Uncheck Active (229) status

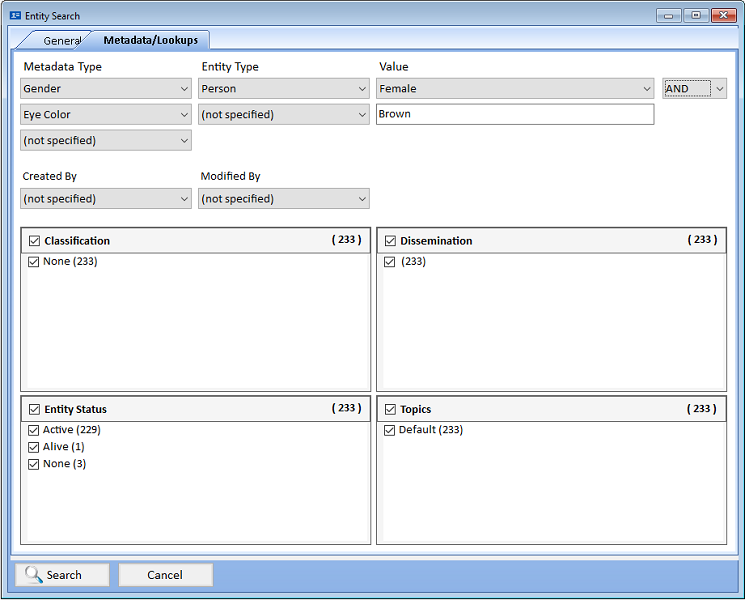[x=33, y=430]
